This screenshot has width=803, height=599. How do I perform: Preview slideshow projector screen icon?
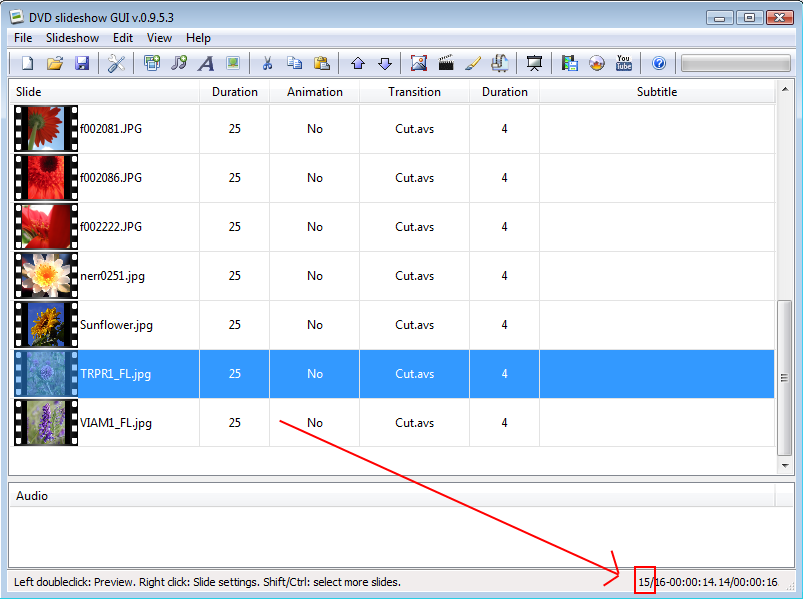(x=535, y=63)
